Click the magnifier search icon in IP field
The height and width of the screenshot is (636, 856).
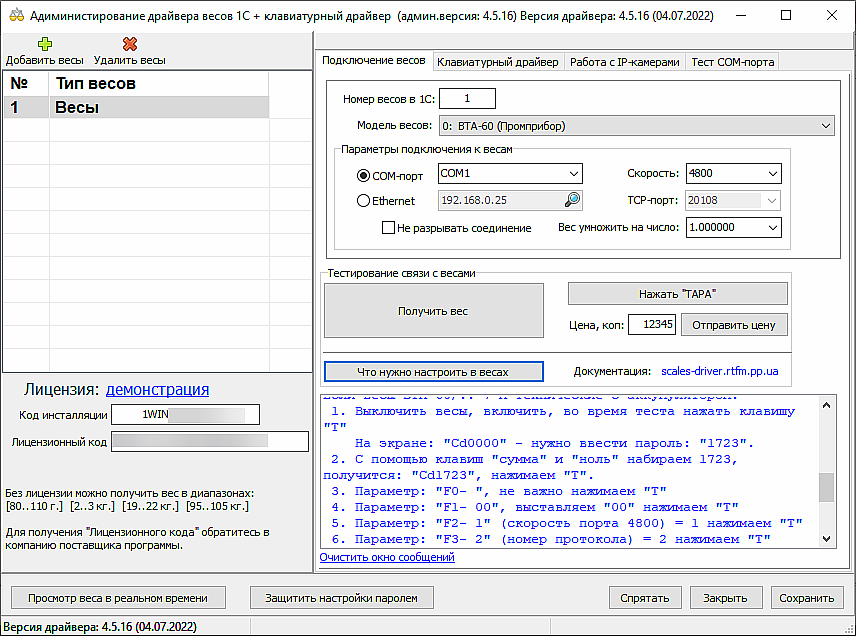572,200
